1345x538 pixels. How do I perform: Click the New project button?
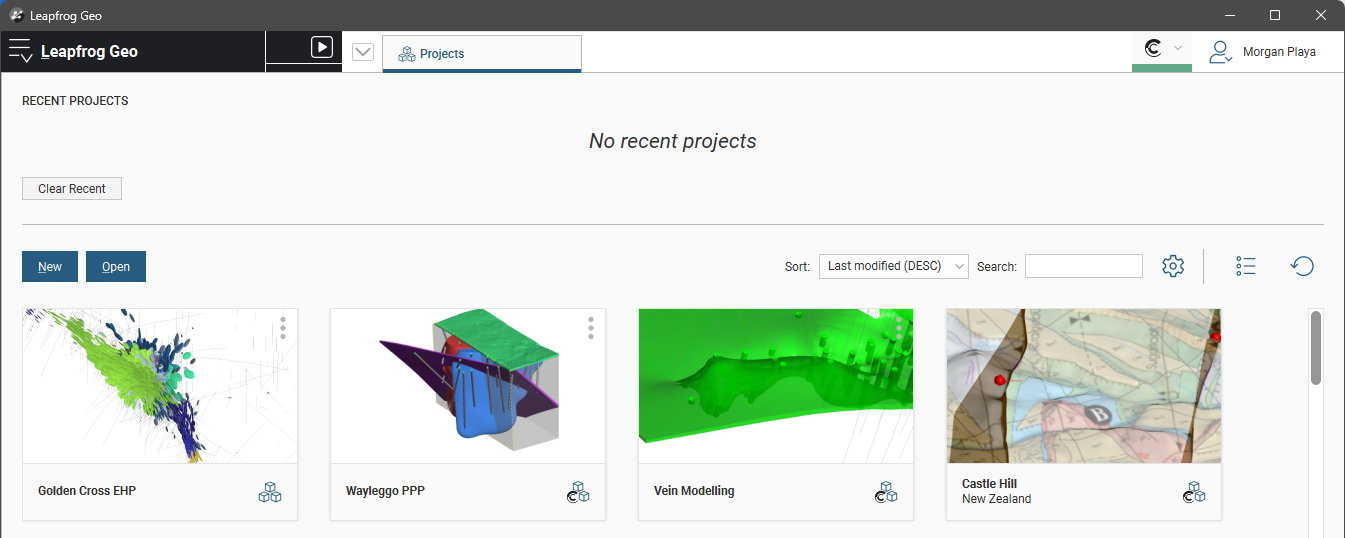click(x=50, y=267)
